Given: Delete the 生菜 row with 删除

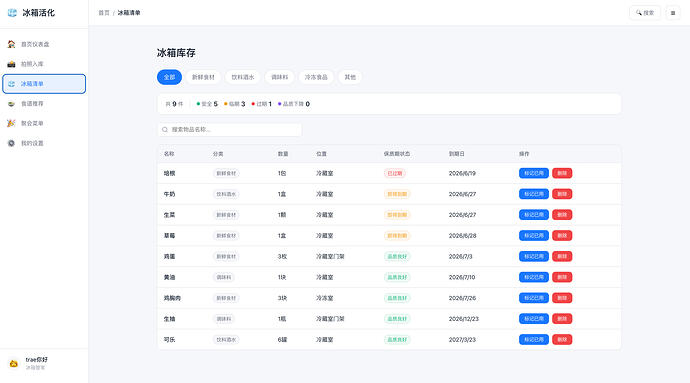Looking at the screenshot, I should pos(562,215).
